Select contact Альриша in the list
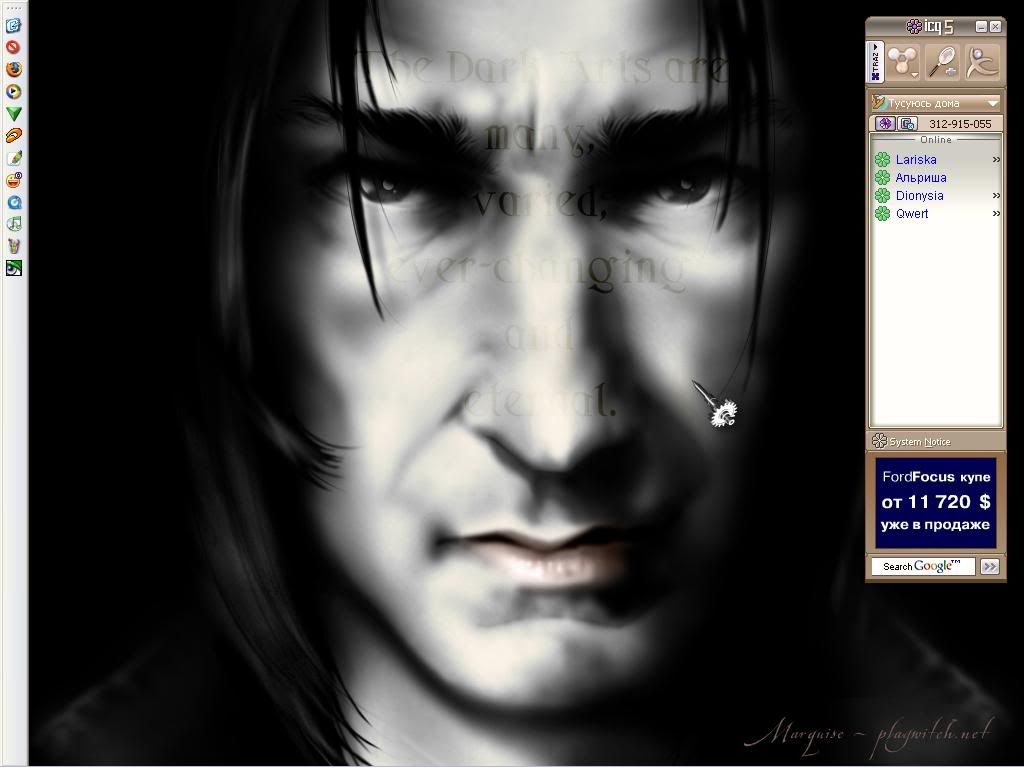1024x768 pixels. click(x=921, y=178)
